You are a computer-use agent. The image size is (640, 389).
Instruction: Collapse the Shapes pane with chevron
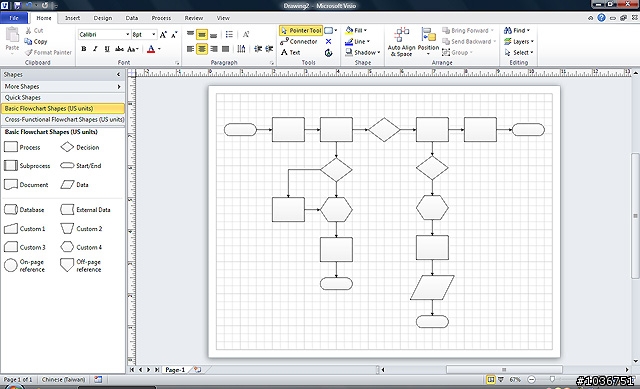tap(118, 75)
